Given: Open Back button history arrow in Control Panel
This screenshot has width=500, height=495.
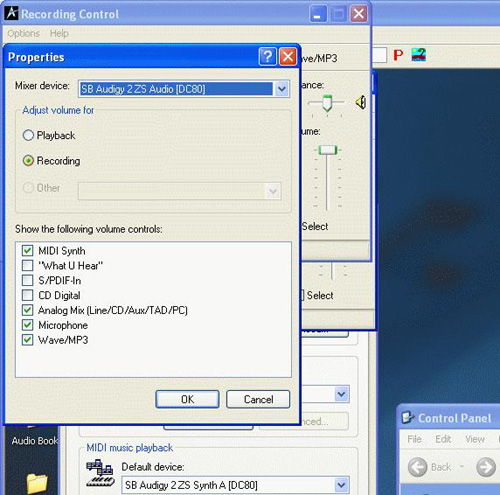Looking at the screenshot, I should pos(462,467).
